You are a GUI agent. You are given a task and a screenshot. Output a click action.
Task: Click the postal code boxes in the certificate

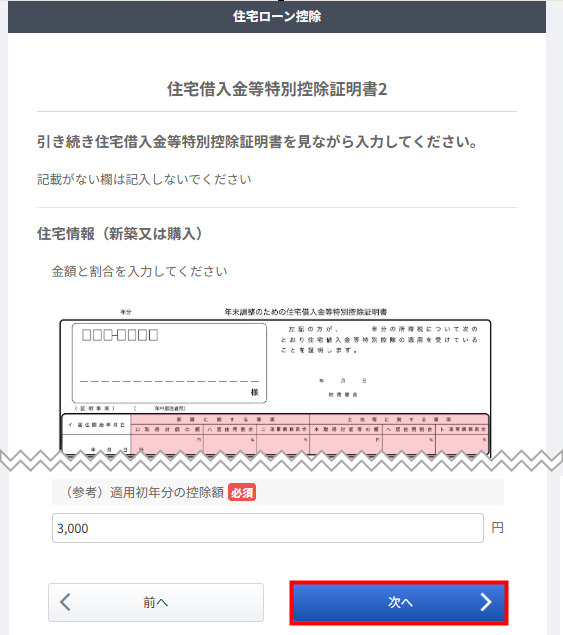pos(120,335)
